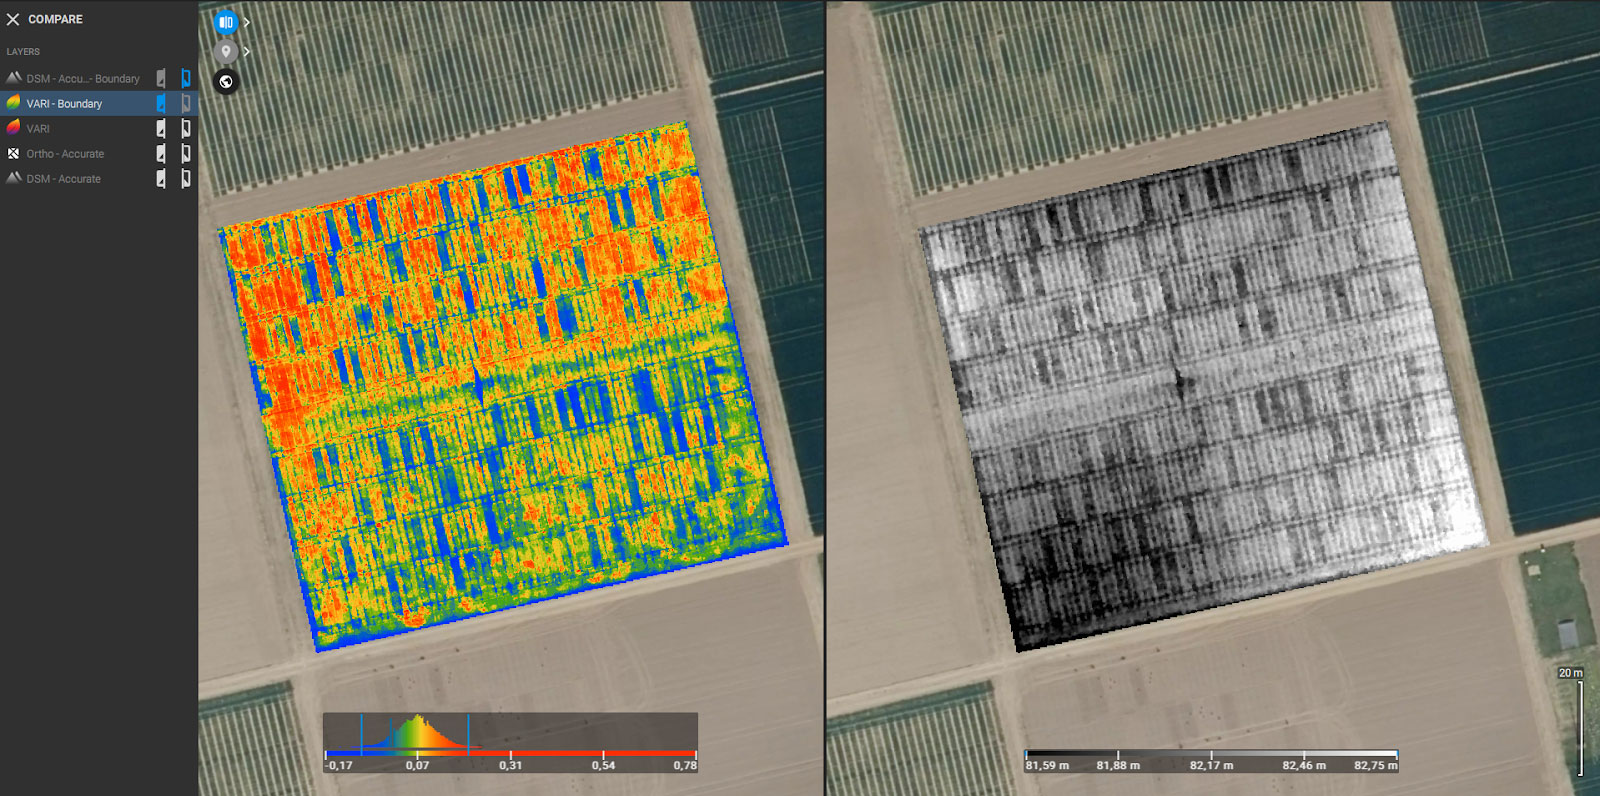
Task: Click the DSM - Accurate layer name
Action: coord(64,179)
